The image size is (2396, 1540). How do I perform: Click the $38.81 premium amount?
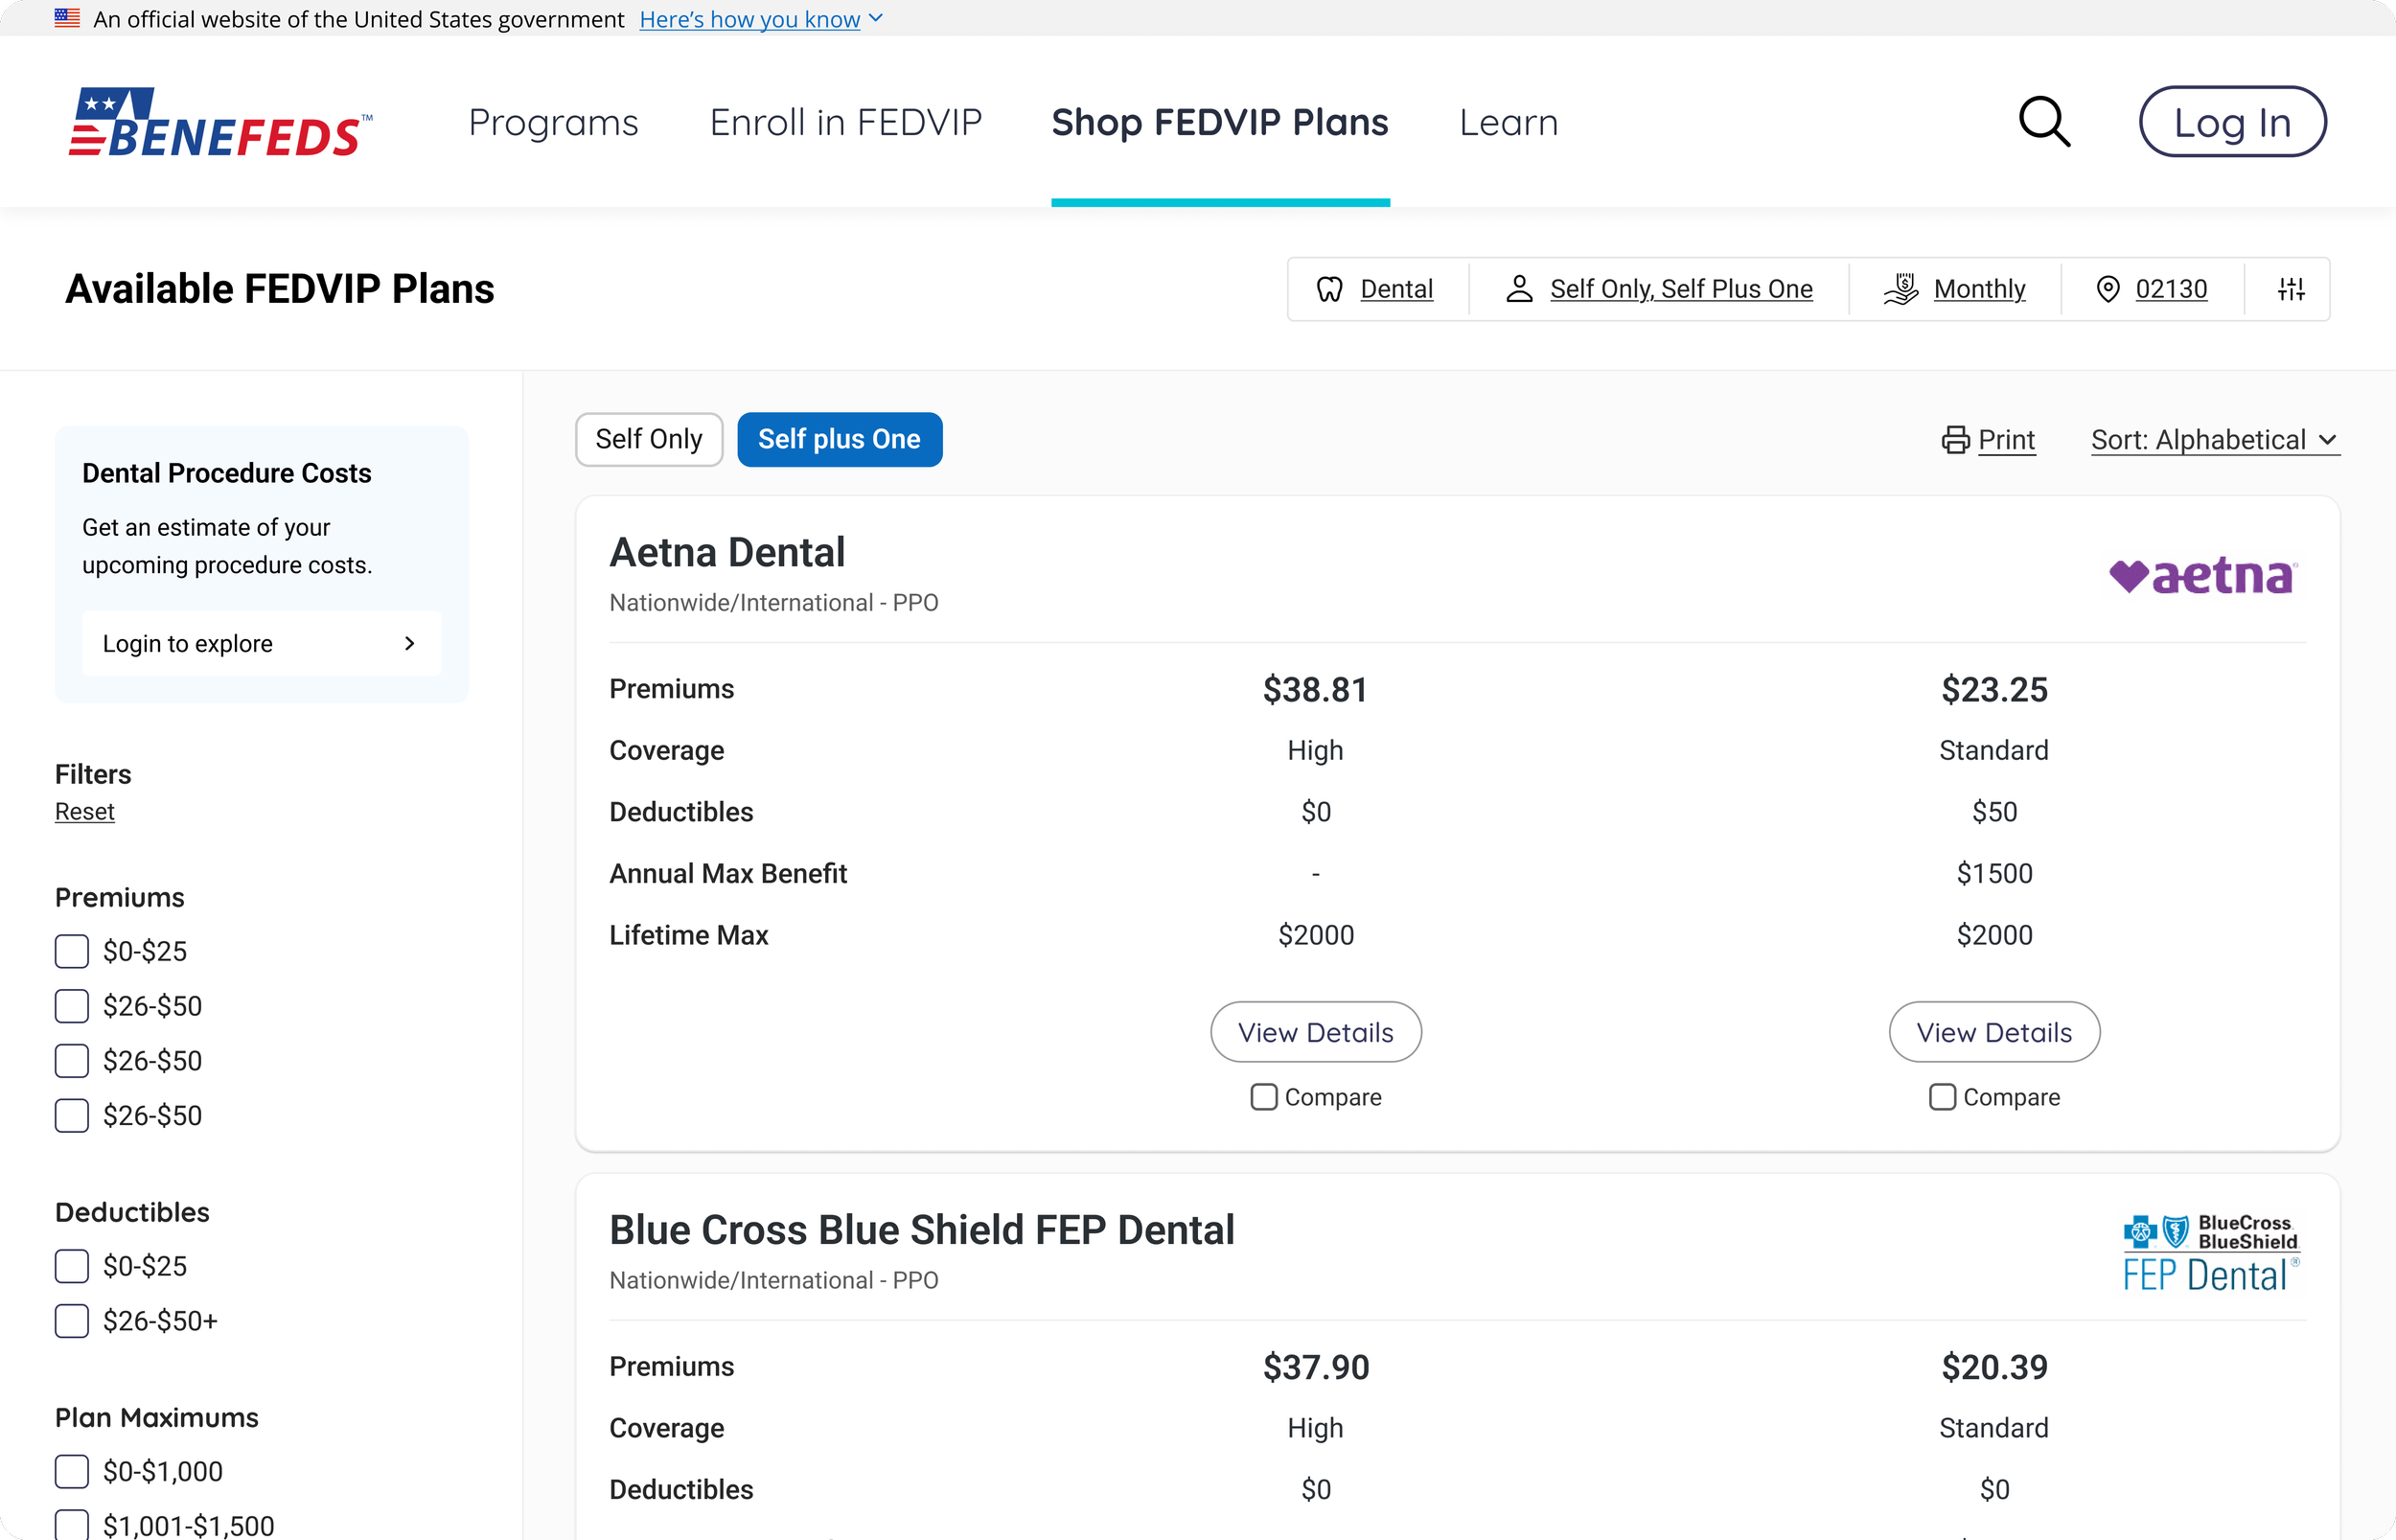pos(1315,689)
